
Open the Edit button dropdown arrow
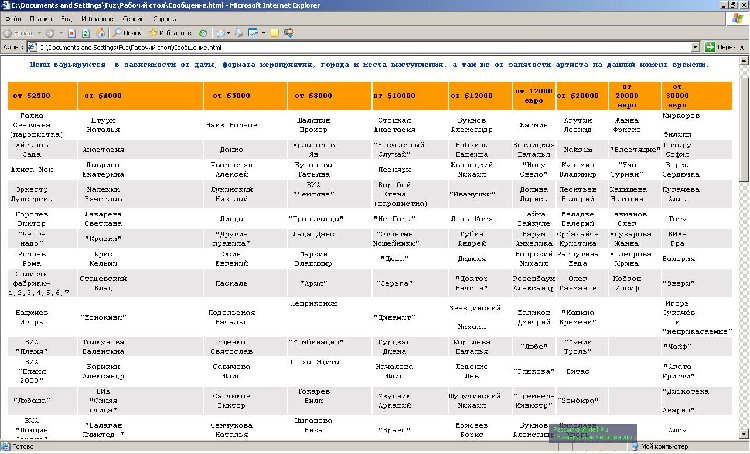click(x=263, y=33)
